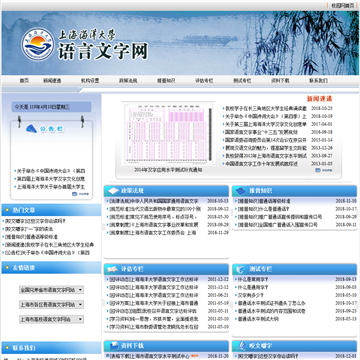Open the news item dated 2018-10-23
This screenshot has width=360, height=360.
[x=266, y=108]
